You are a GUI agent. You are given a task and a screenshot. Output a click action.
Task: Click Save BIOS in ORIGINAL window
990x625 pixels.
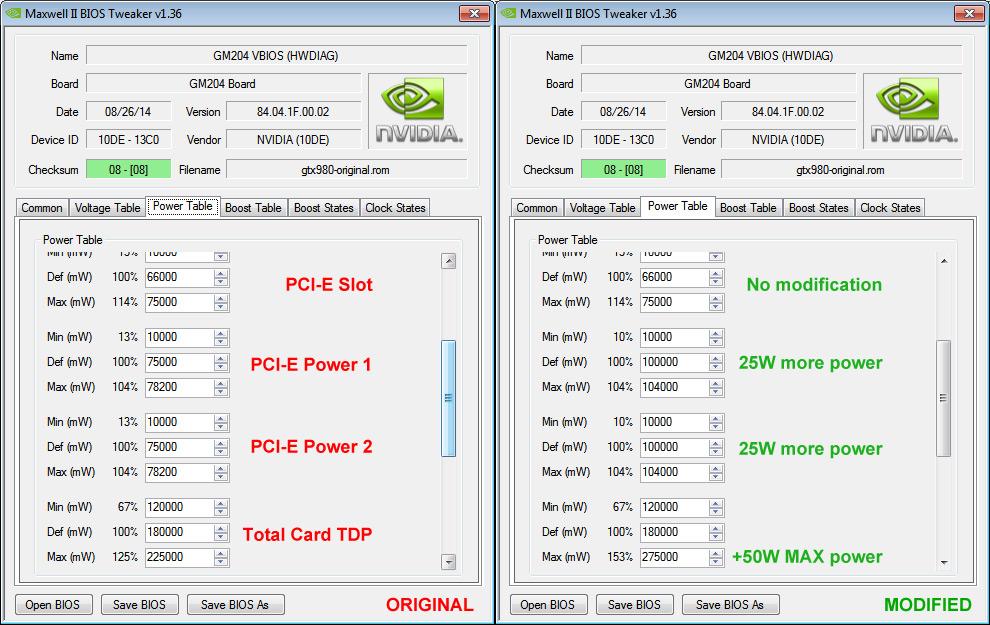coord(140,605)
